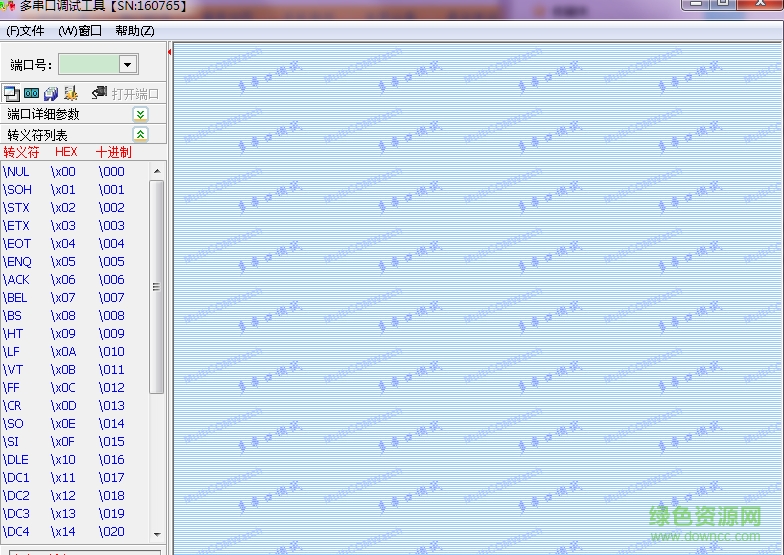Select the \HT escape entry
The width and height of the screenshot is (784, 555).
click(x=12, y=334)
